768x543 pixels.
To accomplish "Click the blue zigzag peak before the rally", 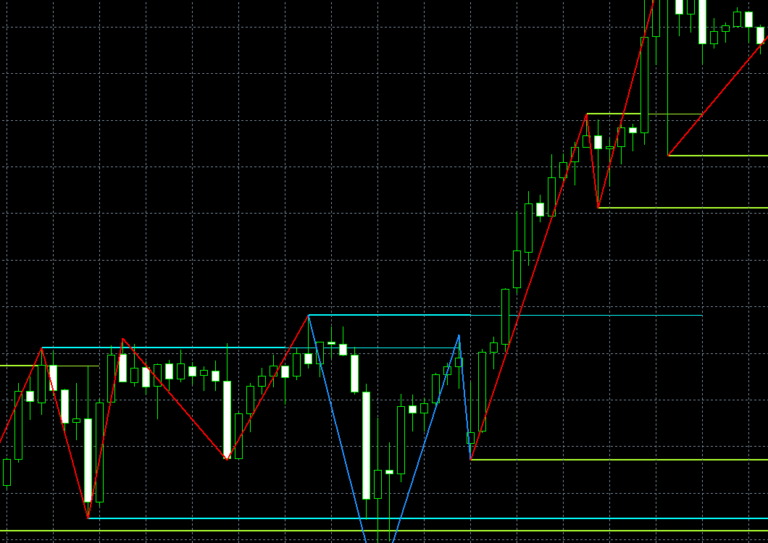I will click(x=459, y=335).
